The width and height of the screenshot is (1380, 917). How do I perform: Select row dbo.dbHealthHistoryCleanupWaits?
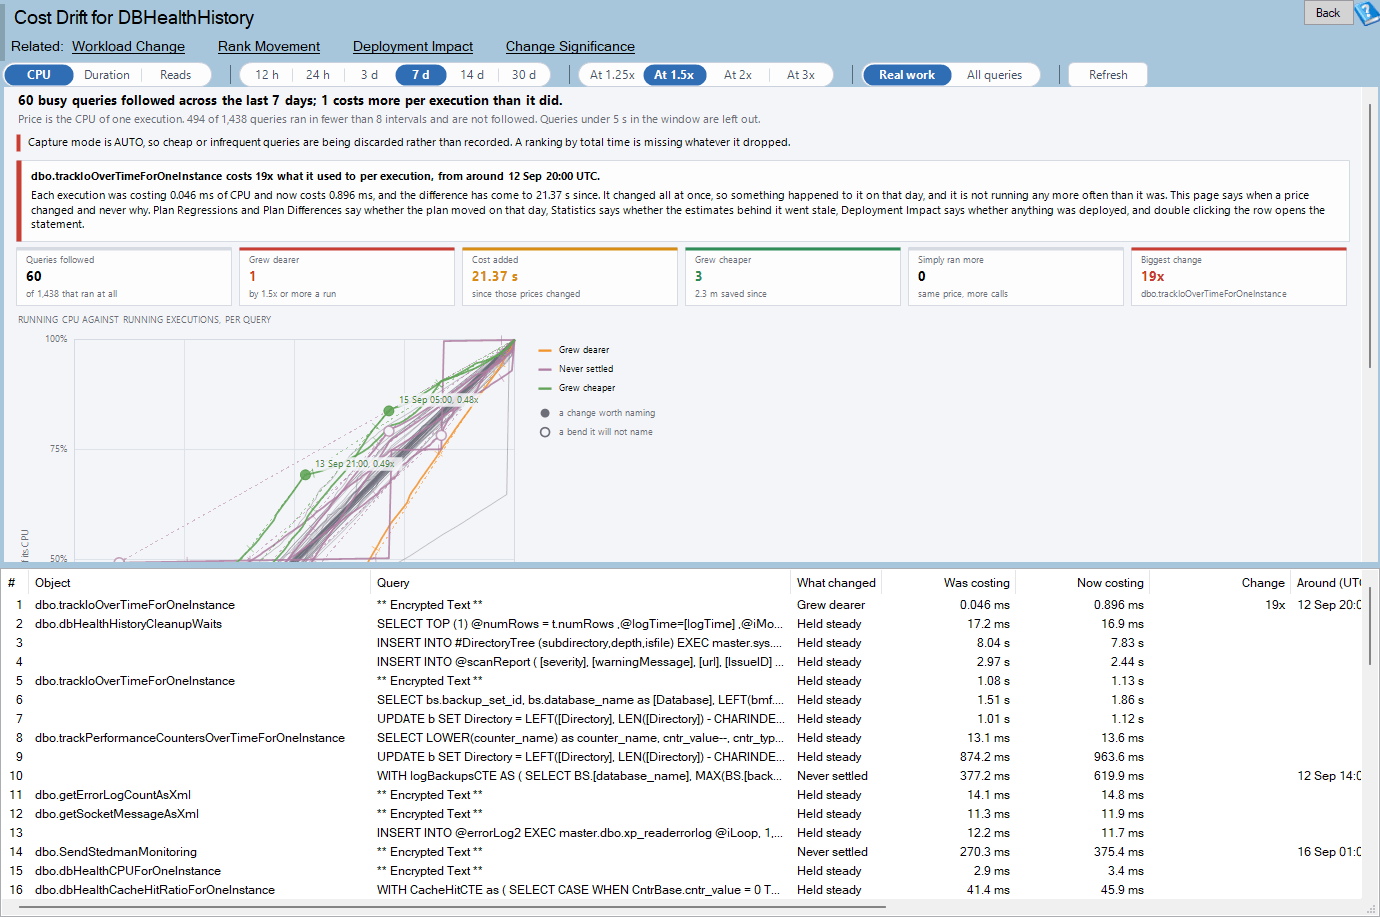(680, 624)
